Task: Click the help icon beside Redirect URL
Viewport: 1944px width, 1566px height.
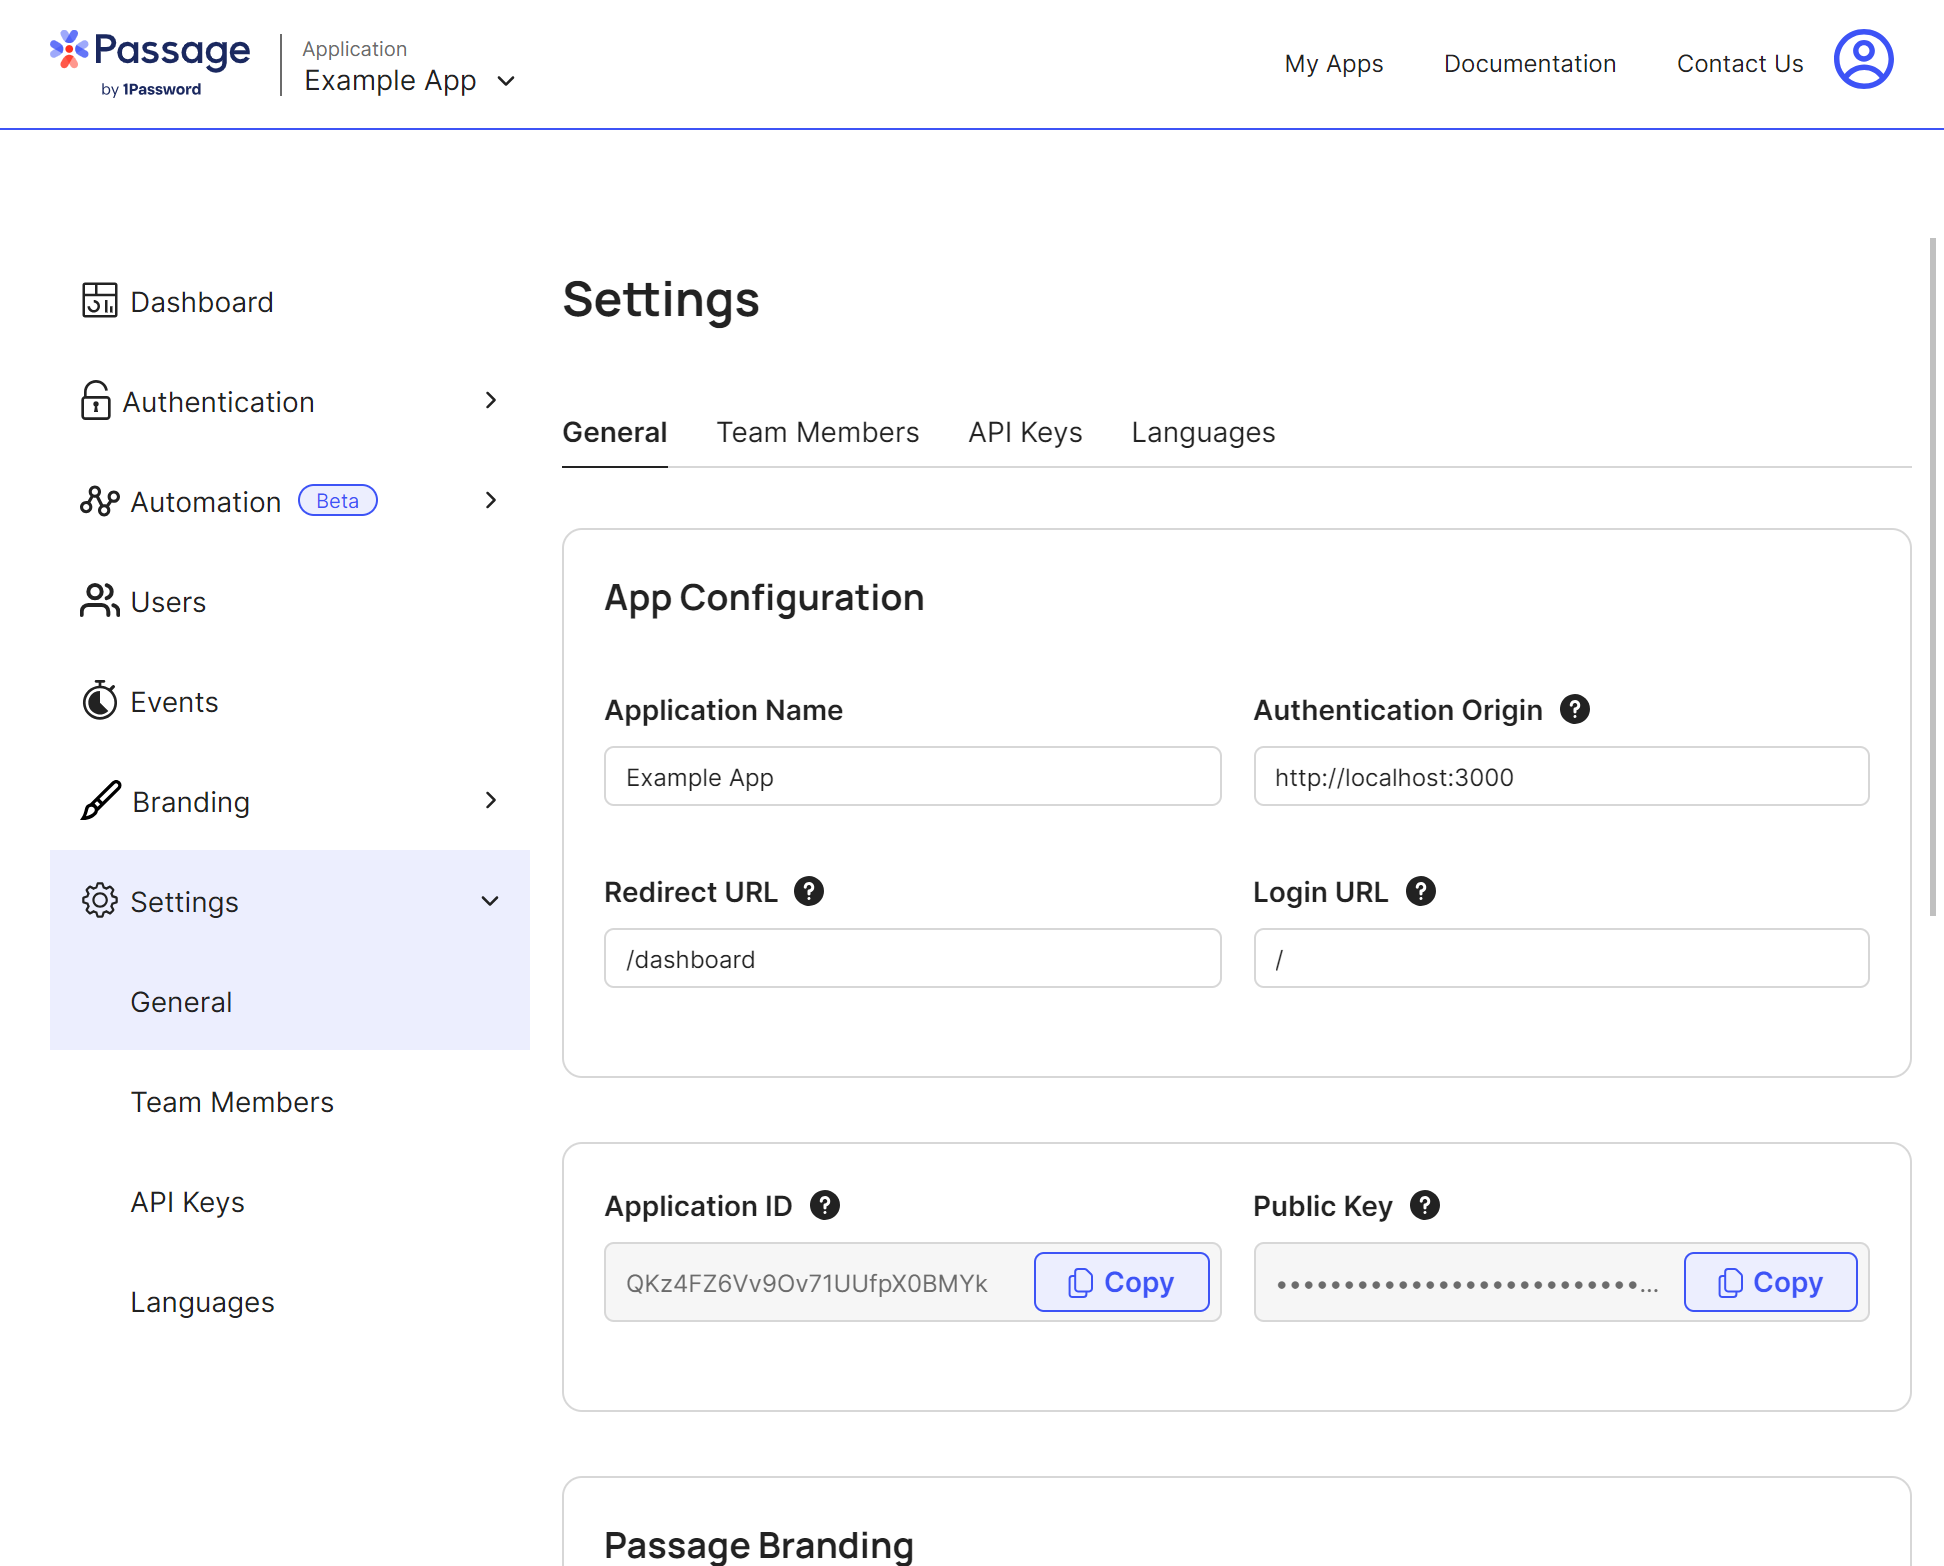Action: (x=809, y=891)
